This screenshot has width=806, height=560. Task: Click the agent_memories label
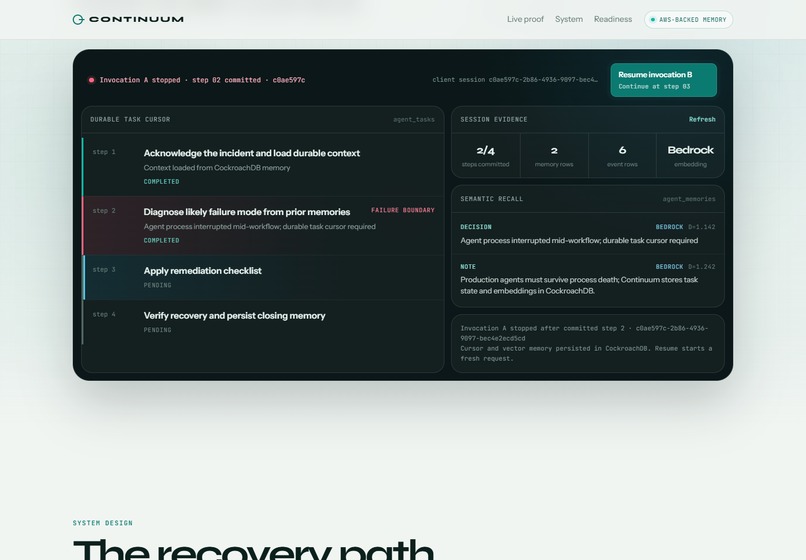(689, 199)
